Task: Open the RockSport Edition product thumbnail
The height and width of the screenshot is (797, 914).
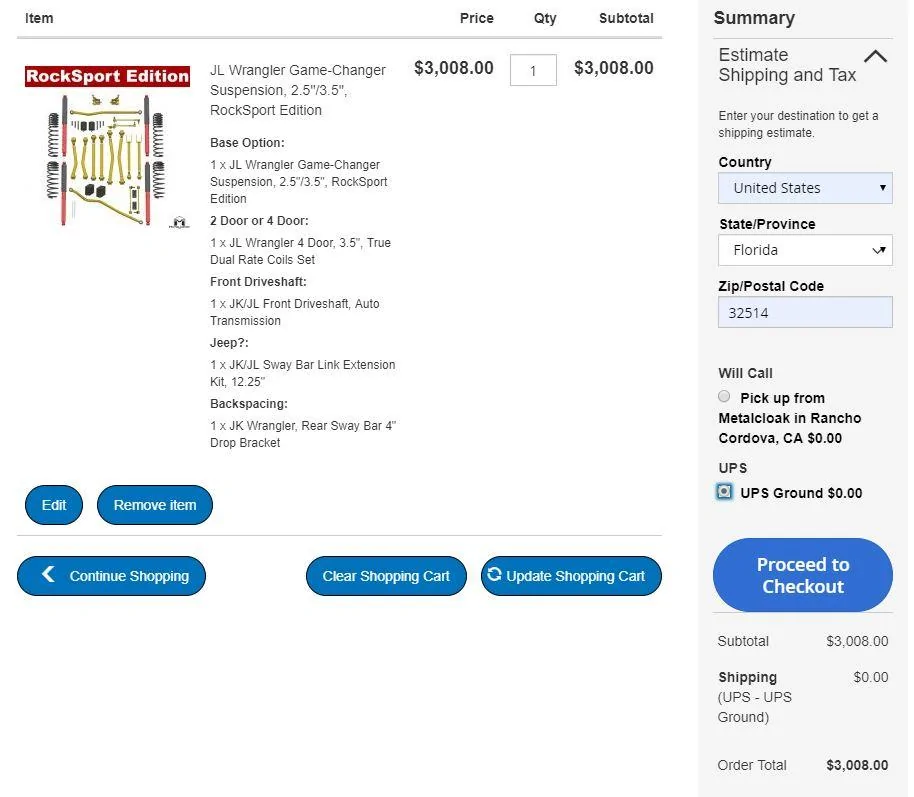Action: 107,147
